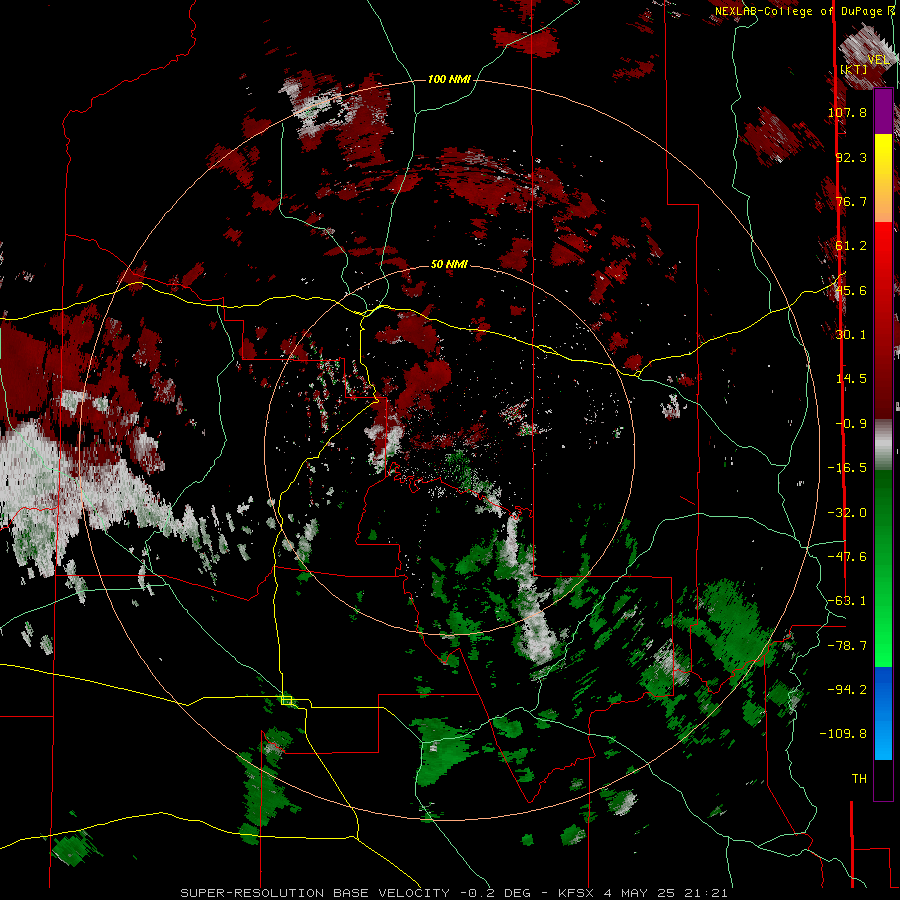Image resolution: width=900 pixels, height=900 pixels.
Task: Select the dark blue segment of the color bar
Action: click(x=883, y=686)
